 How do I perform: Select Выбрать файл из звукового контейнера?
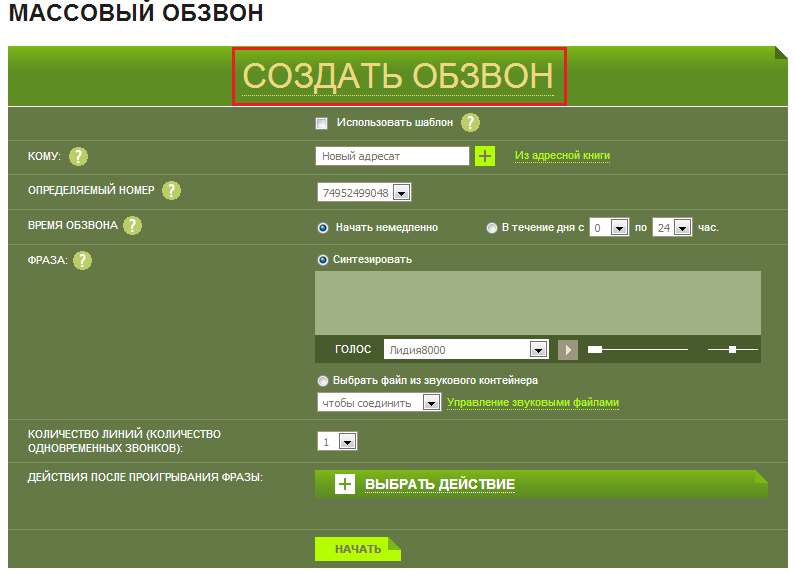click(323, 381)
